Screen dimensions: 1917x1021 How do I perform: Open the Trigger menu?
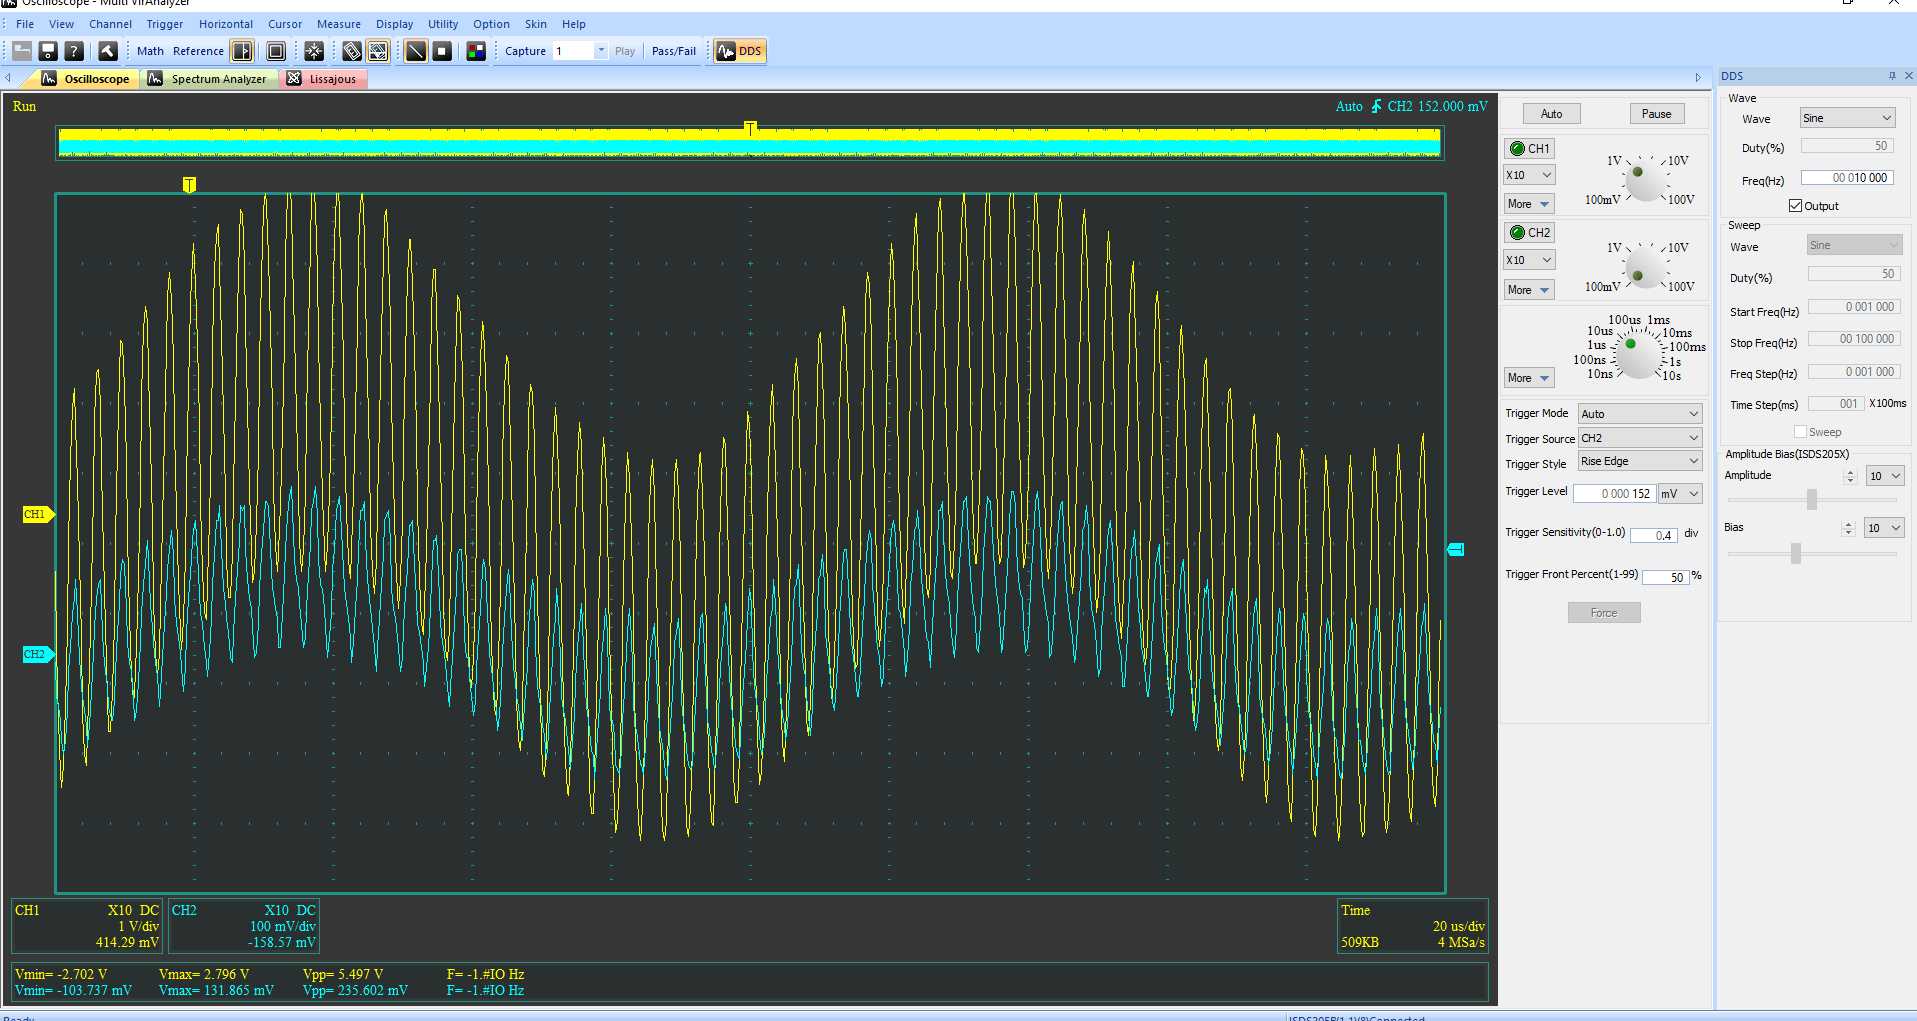165,24
